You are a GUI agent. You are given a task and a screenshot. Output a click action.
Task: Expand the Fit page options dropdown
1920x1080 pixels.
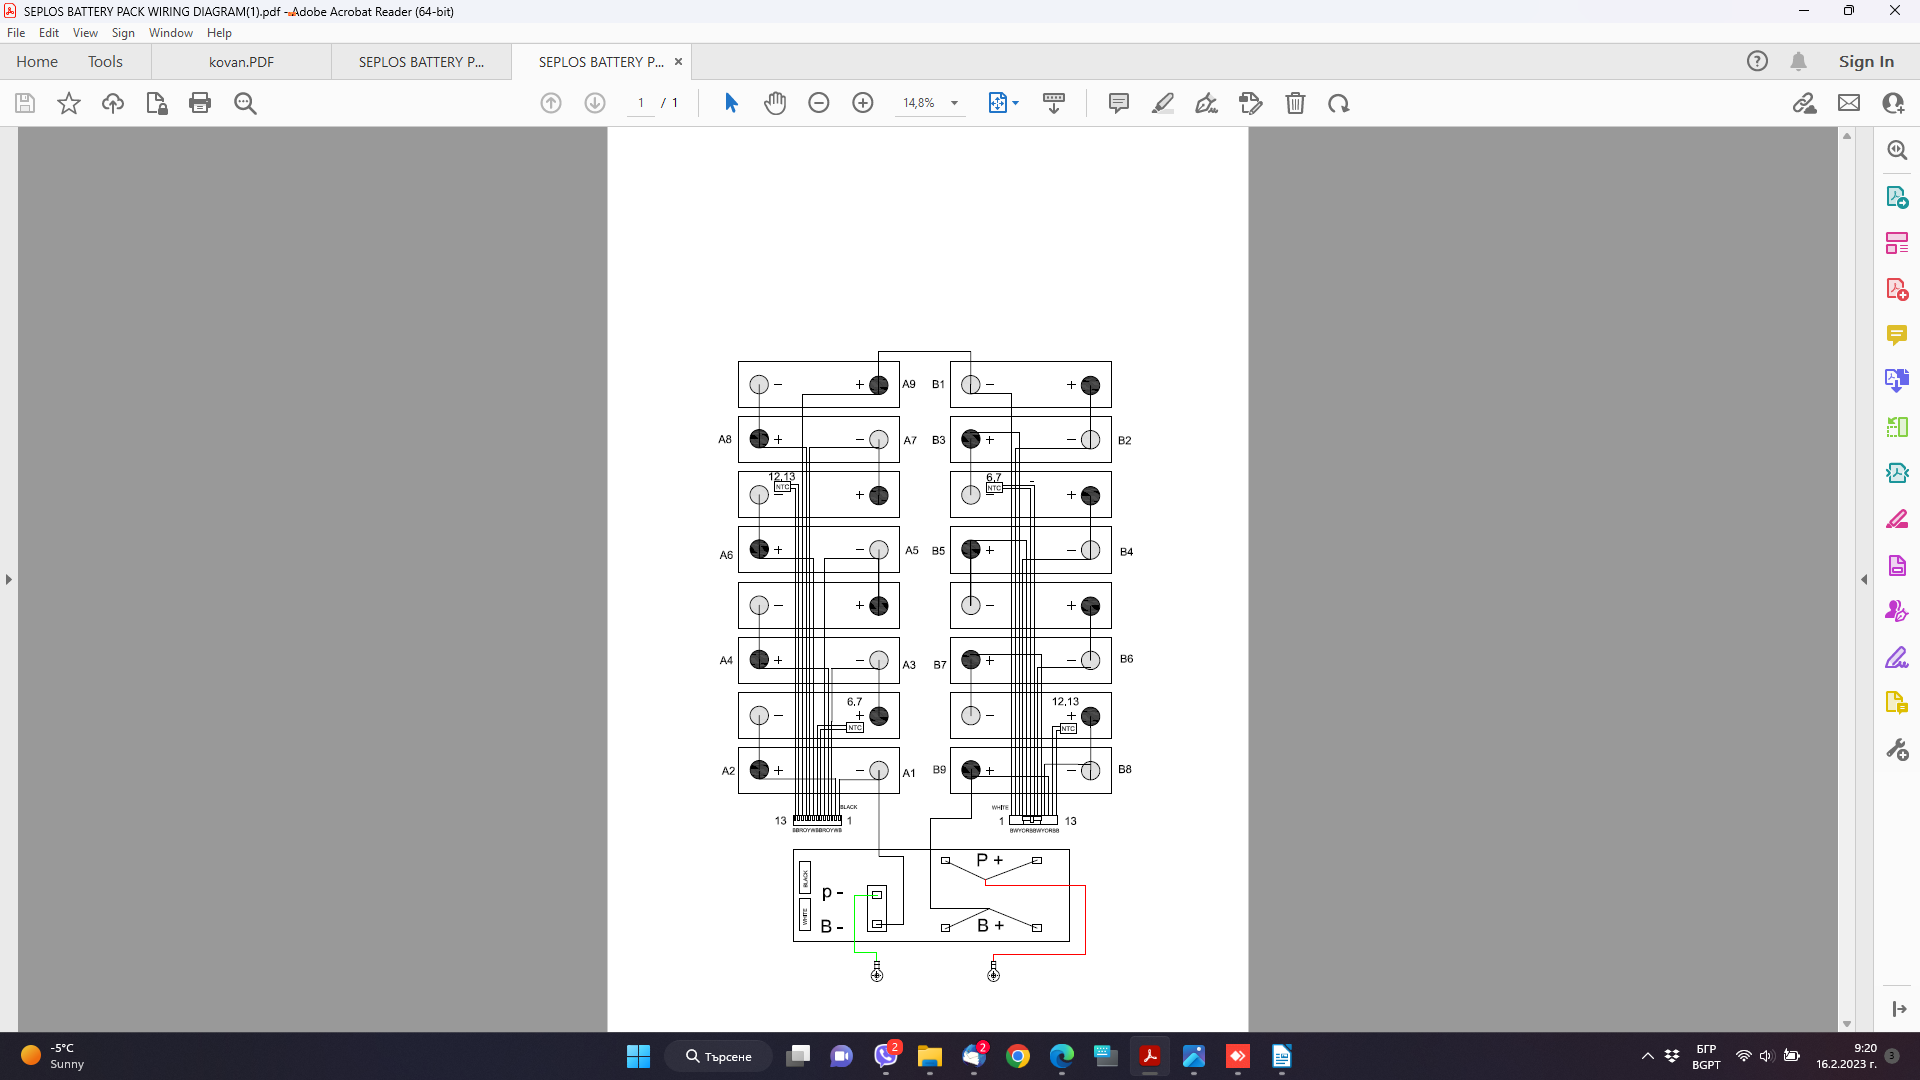[x=1016, y=103]
